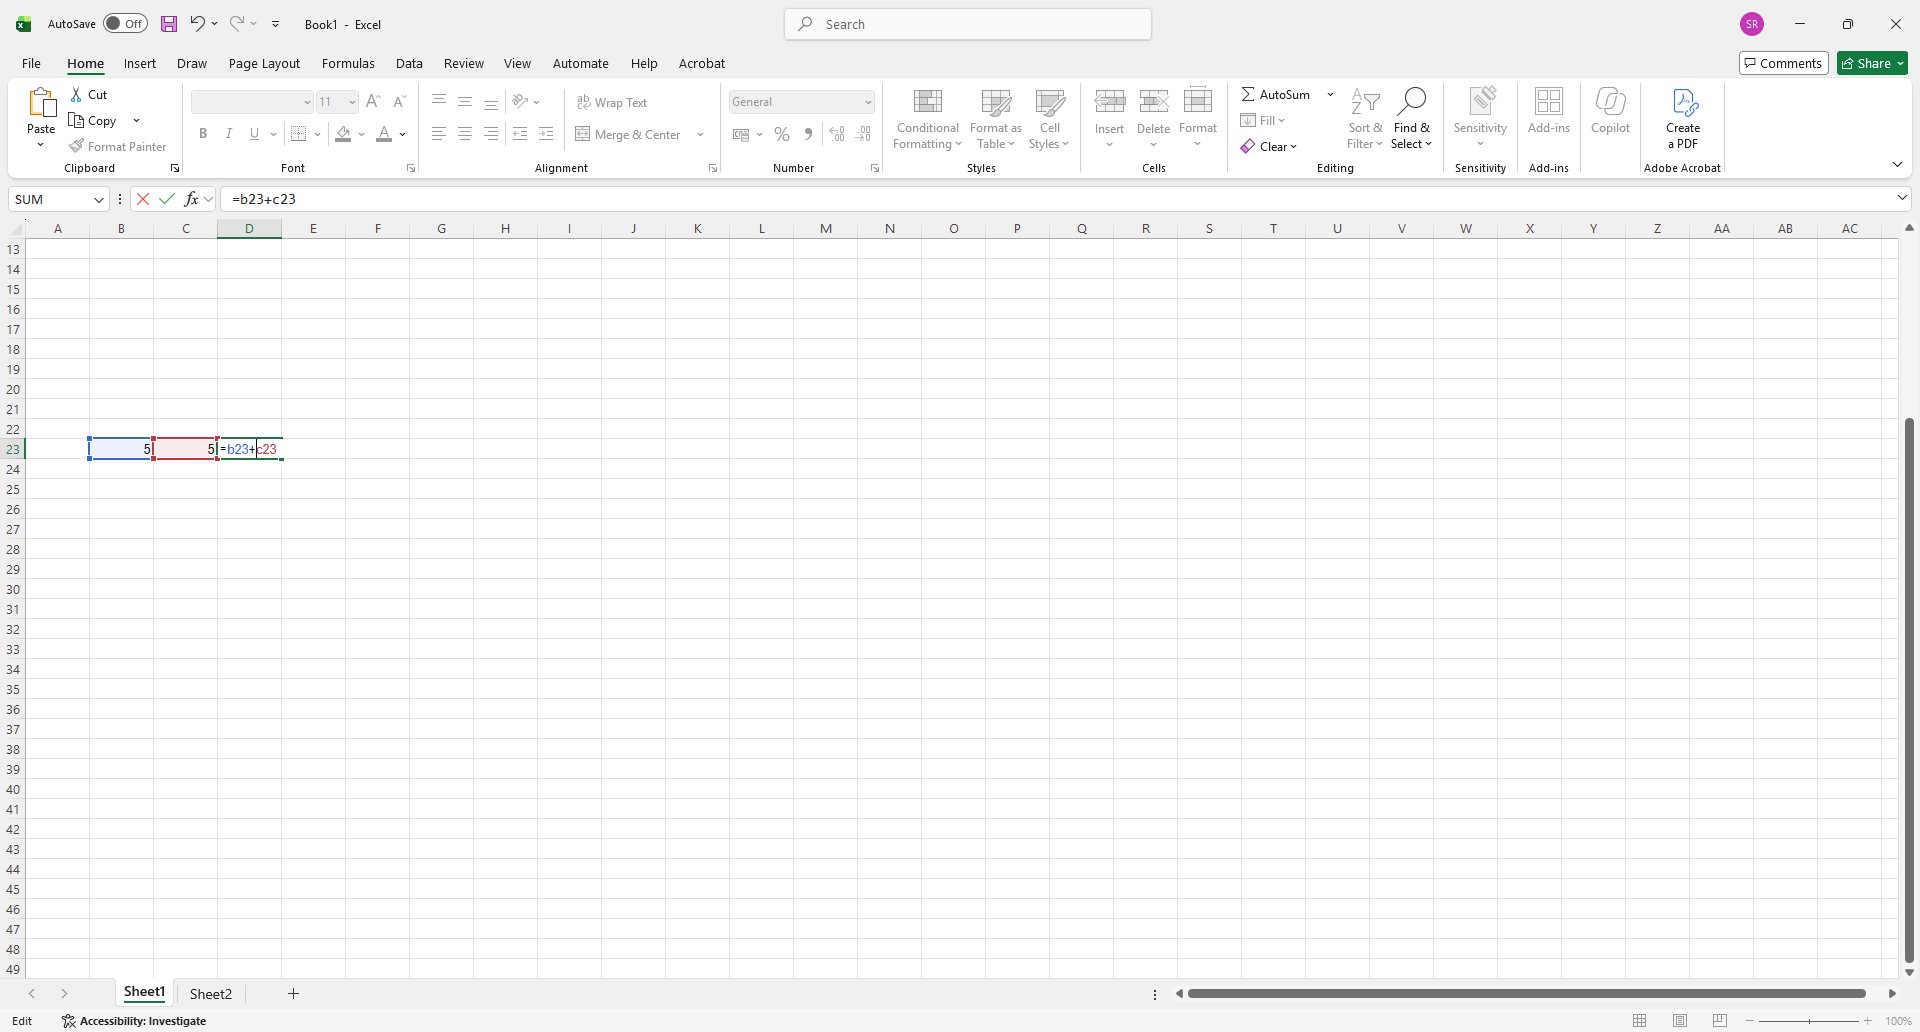Select the Format Painter tool
Screen dimensions: 1920x1032
point(117,146)
